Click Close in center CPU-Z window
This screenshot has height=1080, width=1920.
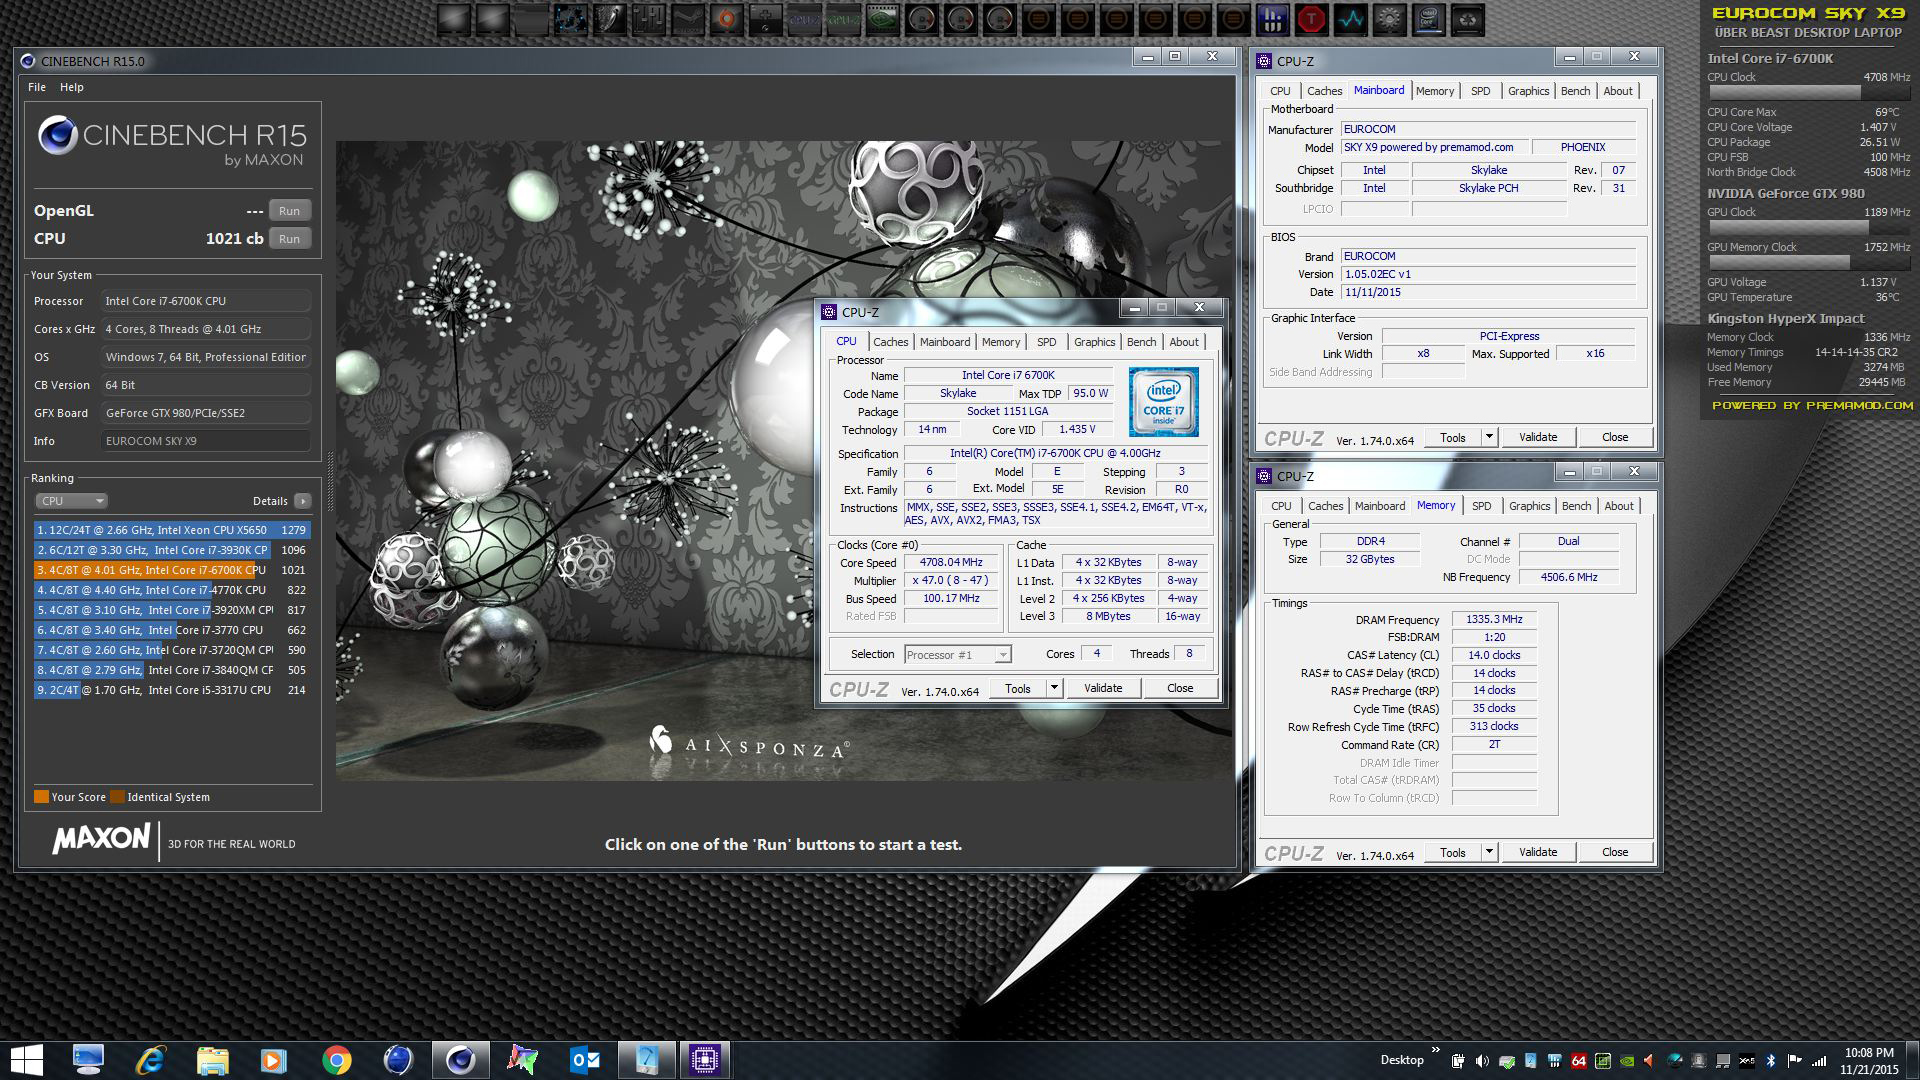coord(1180,688)
